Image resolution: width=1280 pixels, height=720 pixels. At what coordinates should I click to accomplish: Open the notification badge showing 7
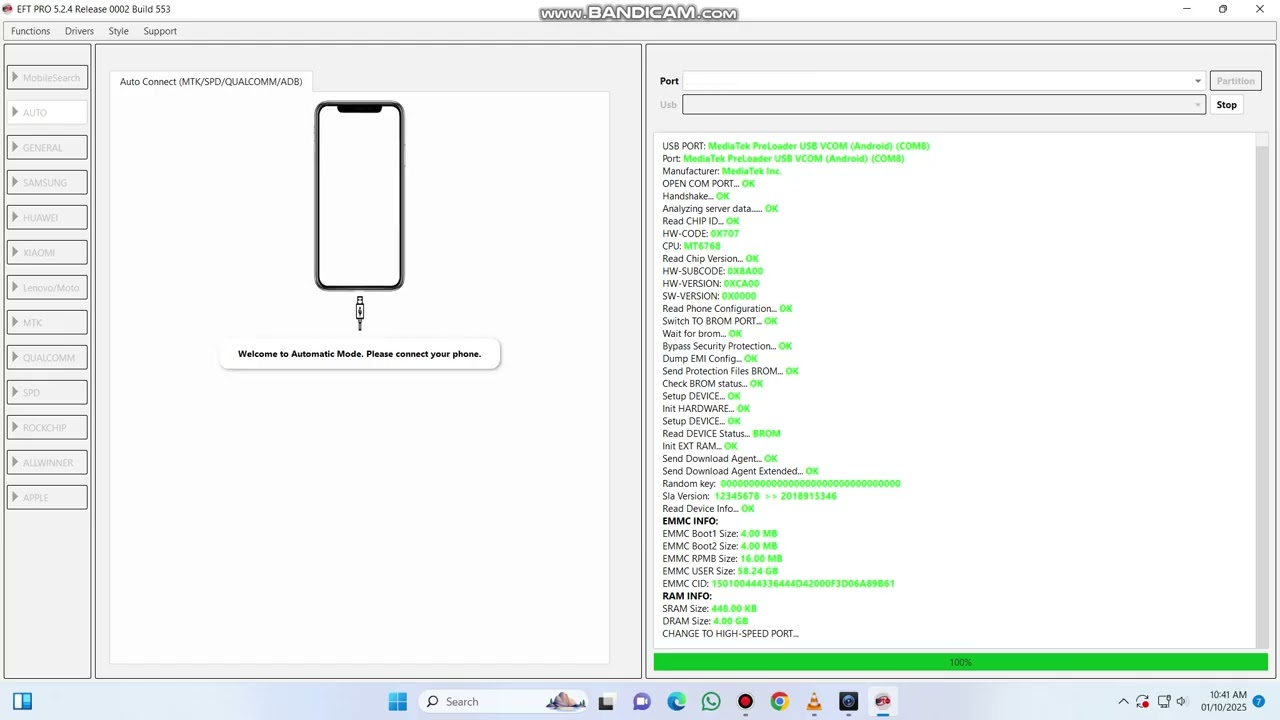(x=1259, y=702)
